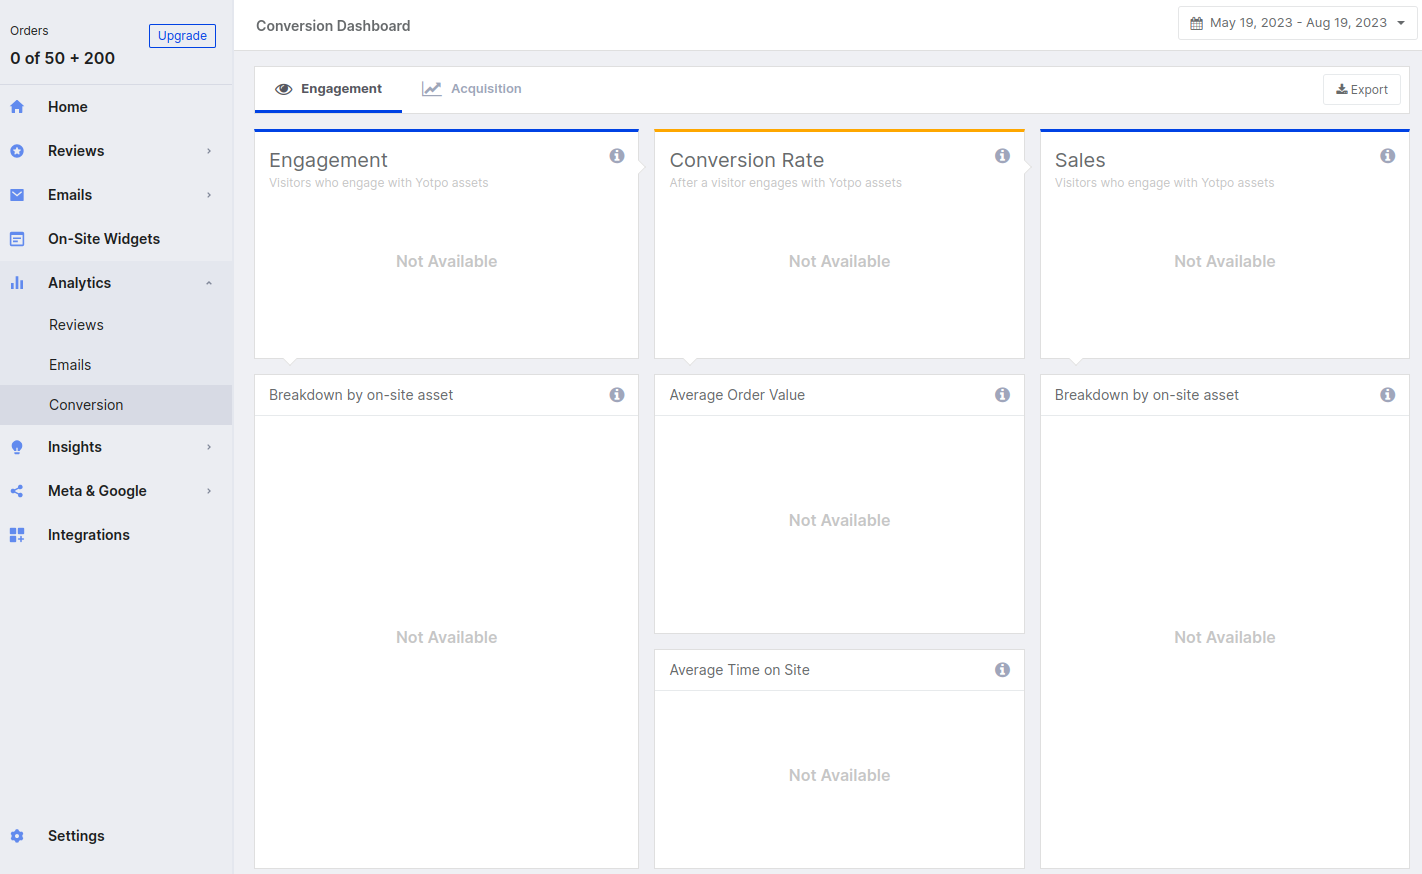1422x874 pixels.
Task: Select the Engagement summary card
Action: tap(446, 244)
